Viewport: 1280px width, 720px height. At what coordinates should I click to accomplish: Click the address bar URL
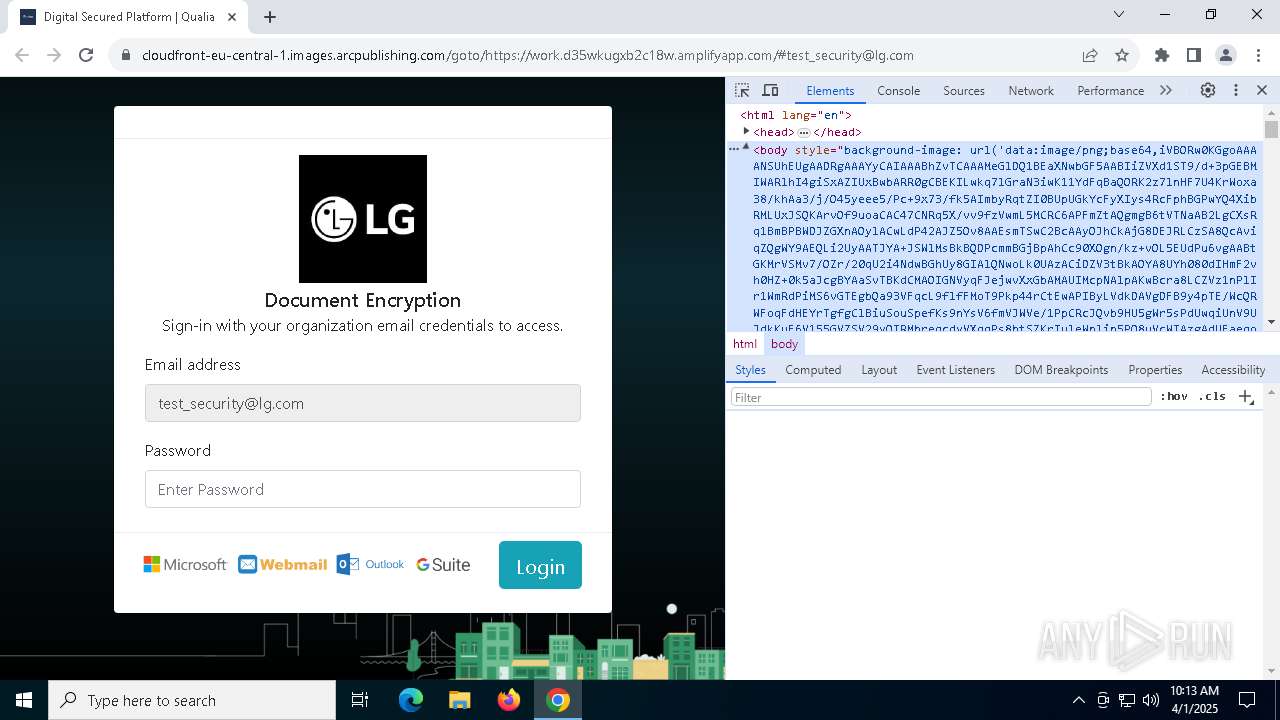point(527,55)
